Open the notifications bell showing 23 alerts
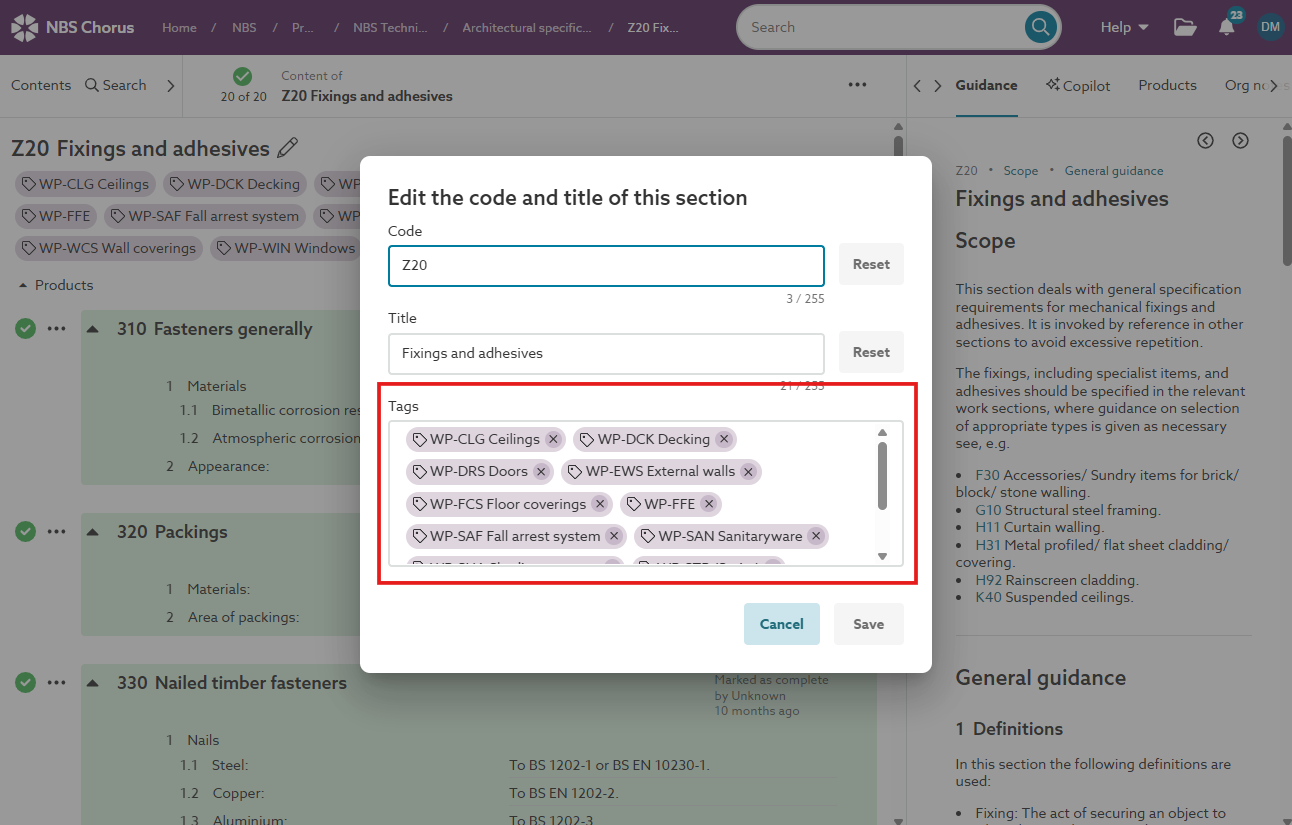 (1227, 27)
